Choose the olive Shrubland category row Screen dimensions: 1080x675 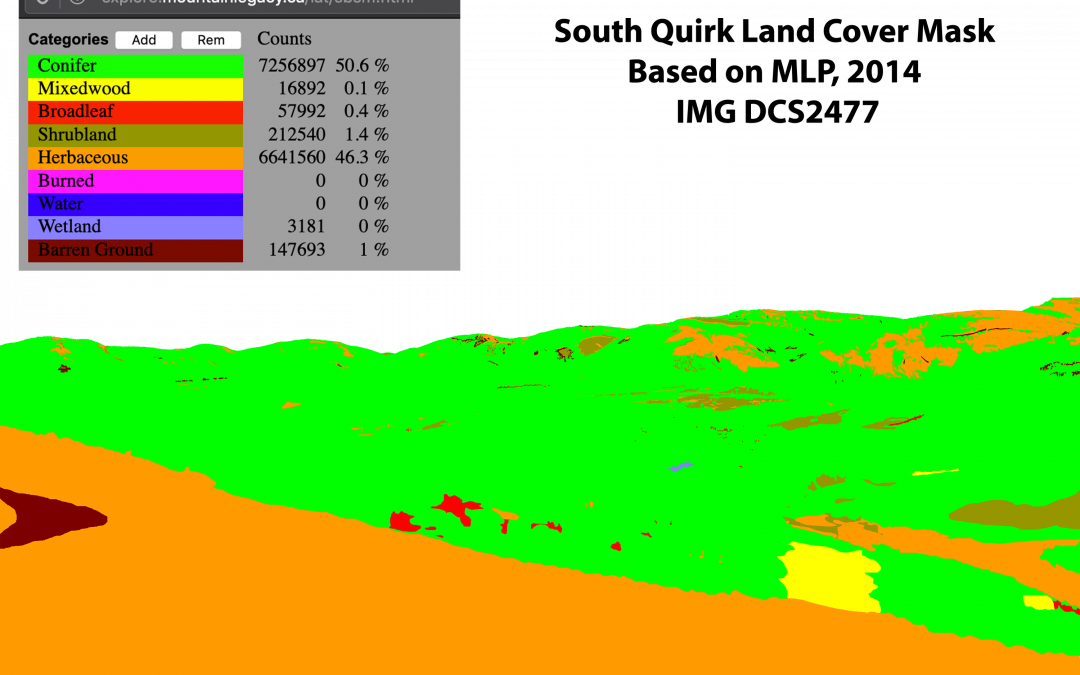pyautogui.click(x=135, y=135)
